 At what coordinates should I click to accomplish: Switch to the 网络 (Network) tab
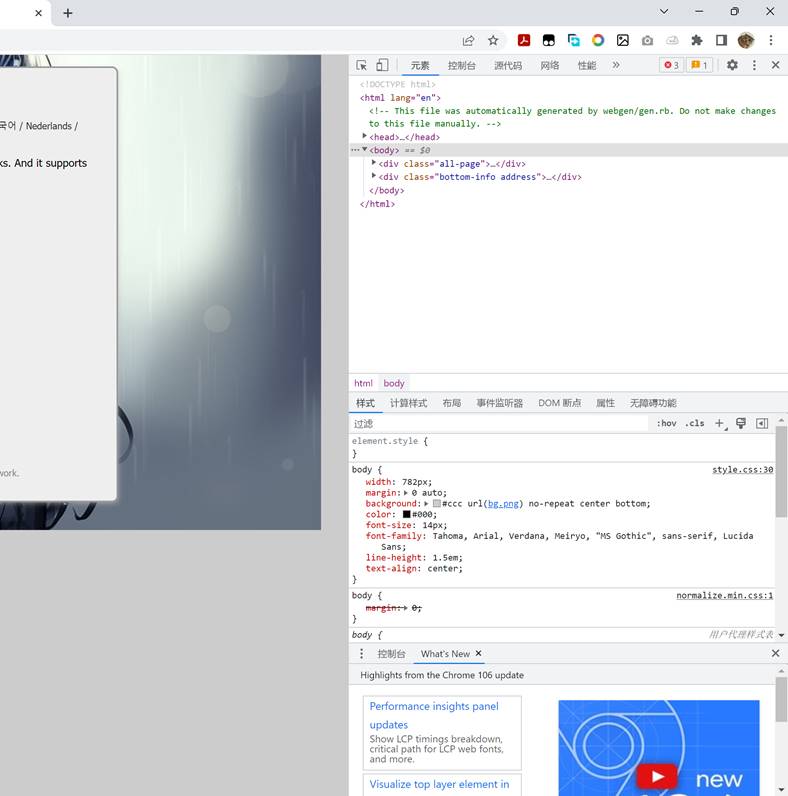tap(550, 66)
